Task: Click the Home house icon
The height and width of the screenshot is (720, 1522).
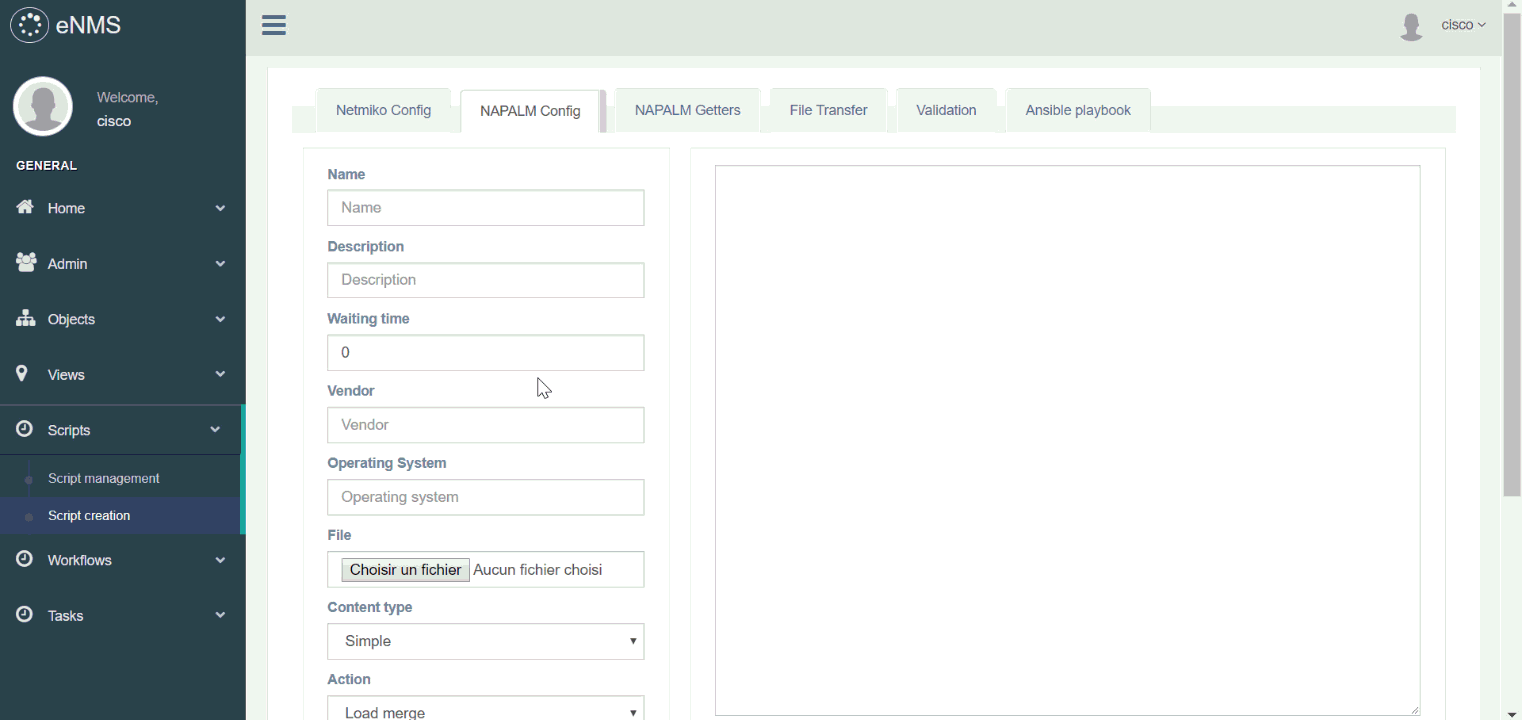Action: (x=25, y=207)
